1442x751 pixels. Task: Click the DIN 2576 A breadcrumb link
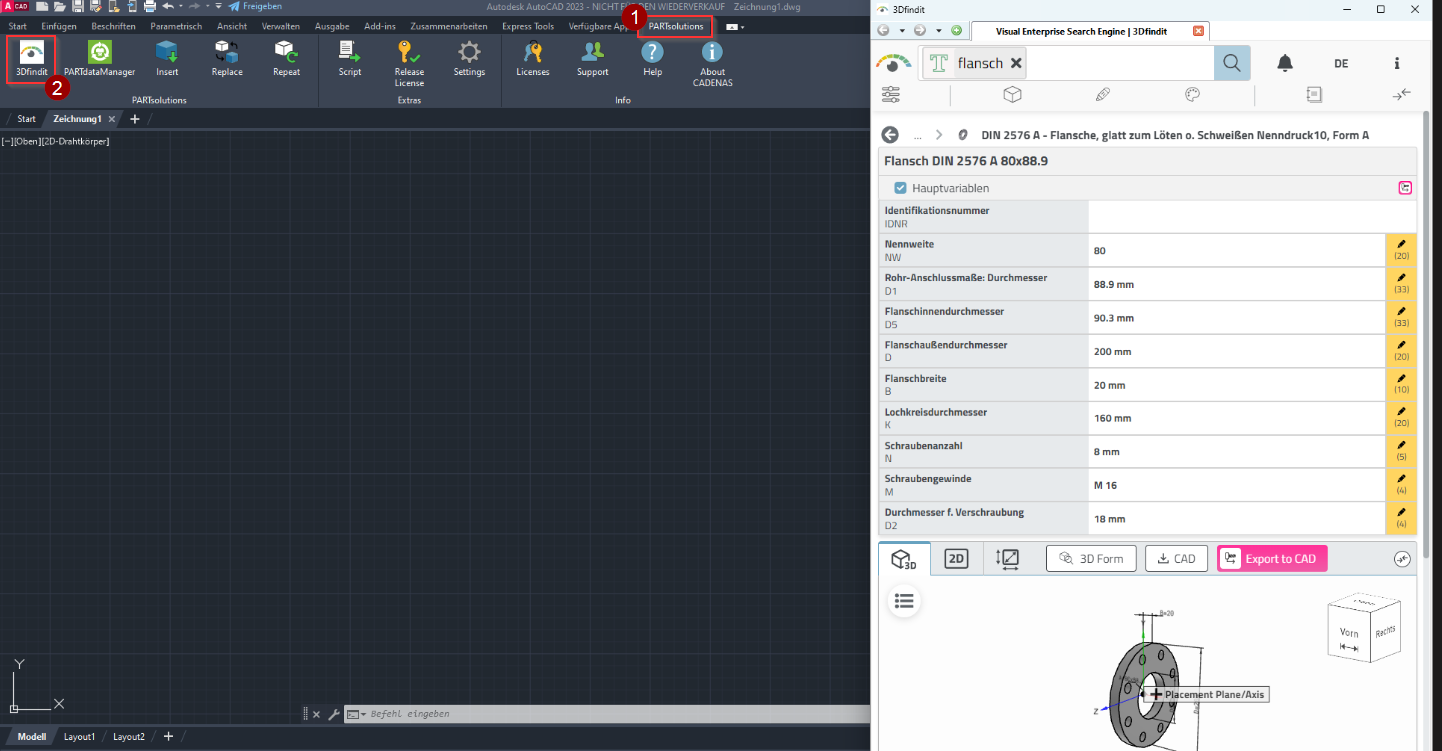tap(1175, 134)
